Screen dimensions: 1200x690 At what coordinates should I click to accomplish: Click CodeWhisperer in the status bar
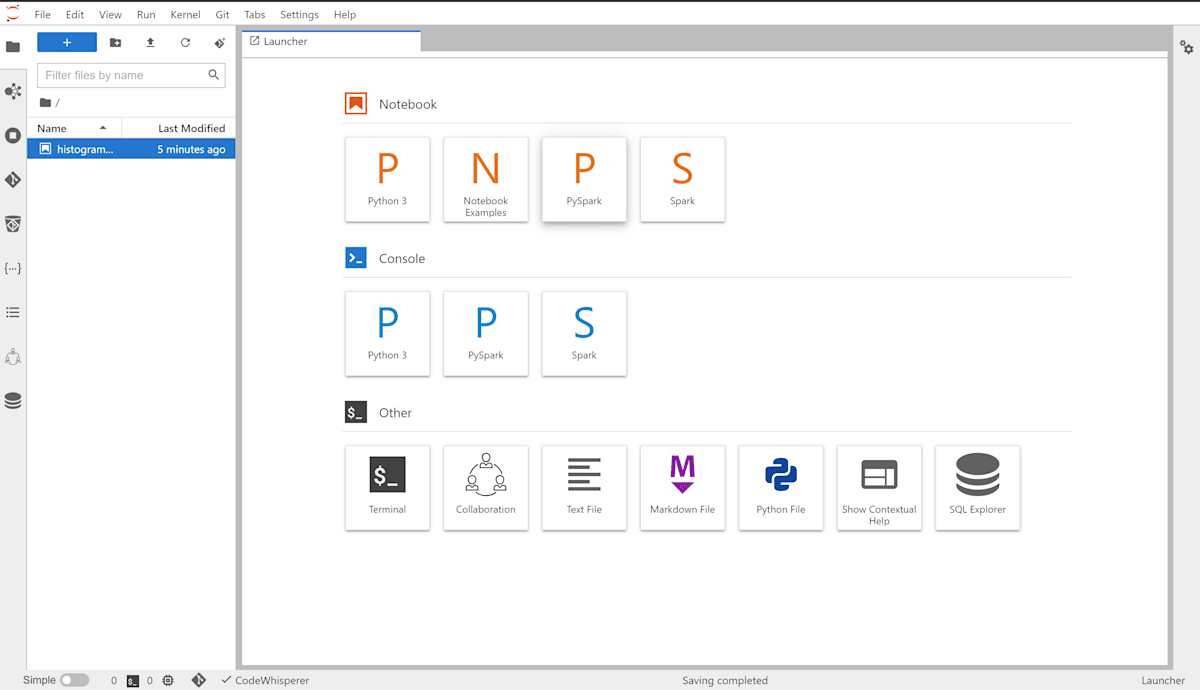point(265,680)
